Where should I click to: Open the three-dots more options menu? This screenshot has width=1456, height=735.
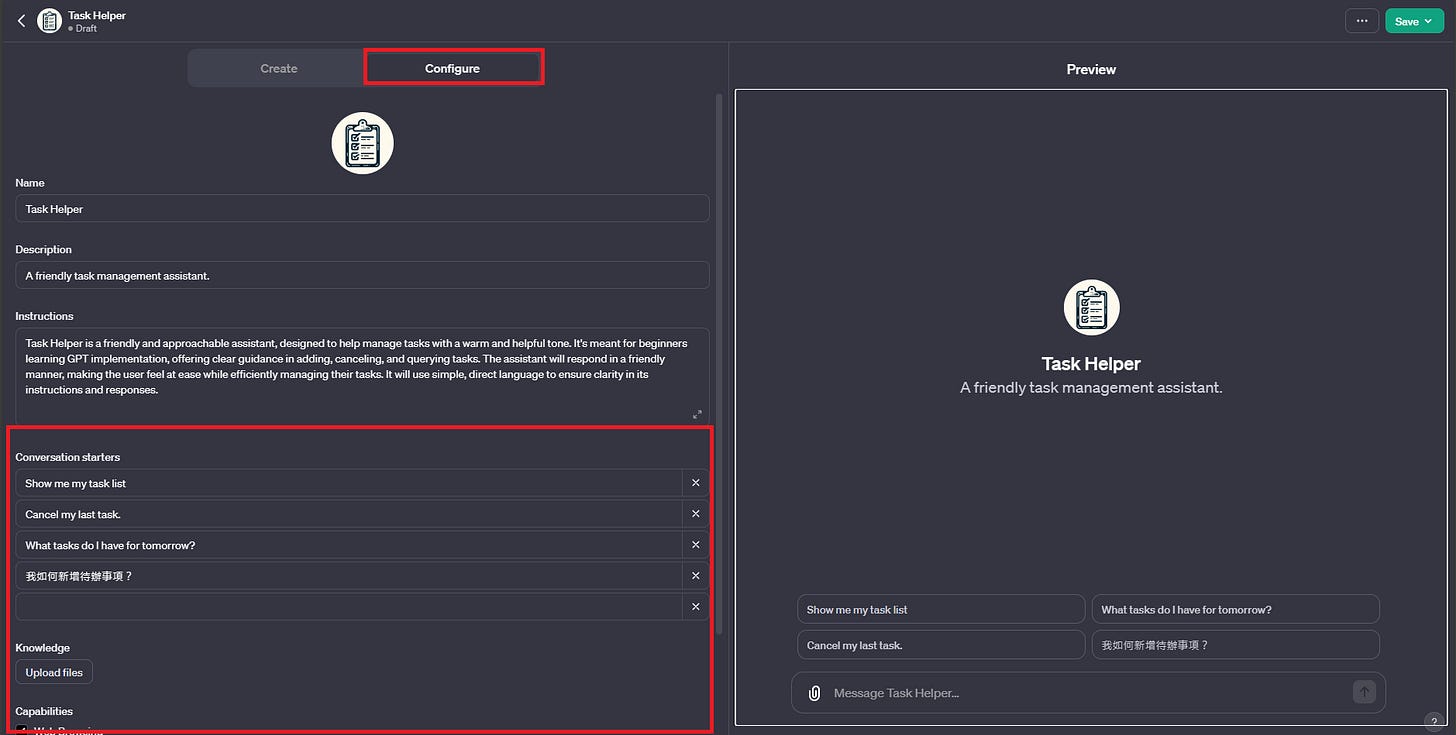(x=1361, y=21)
